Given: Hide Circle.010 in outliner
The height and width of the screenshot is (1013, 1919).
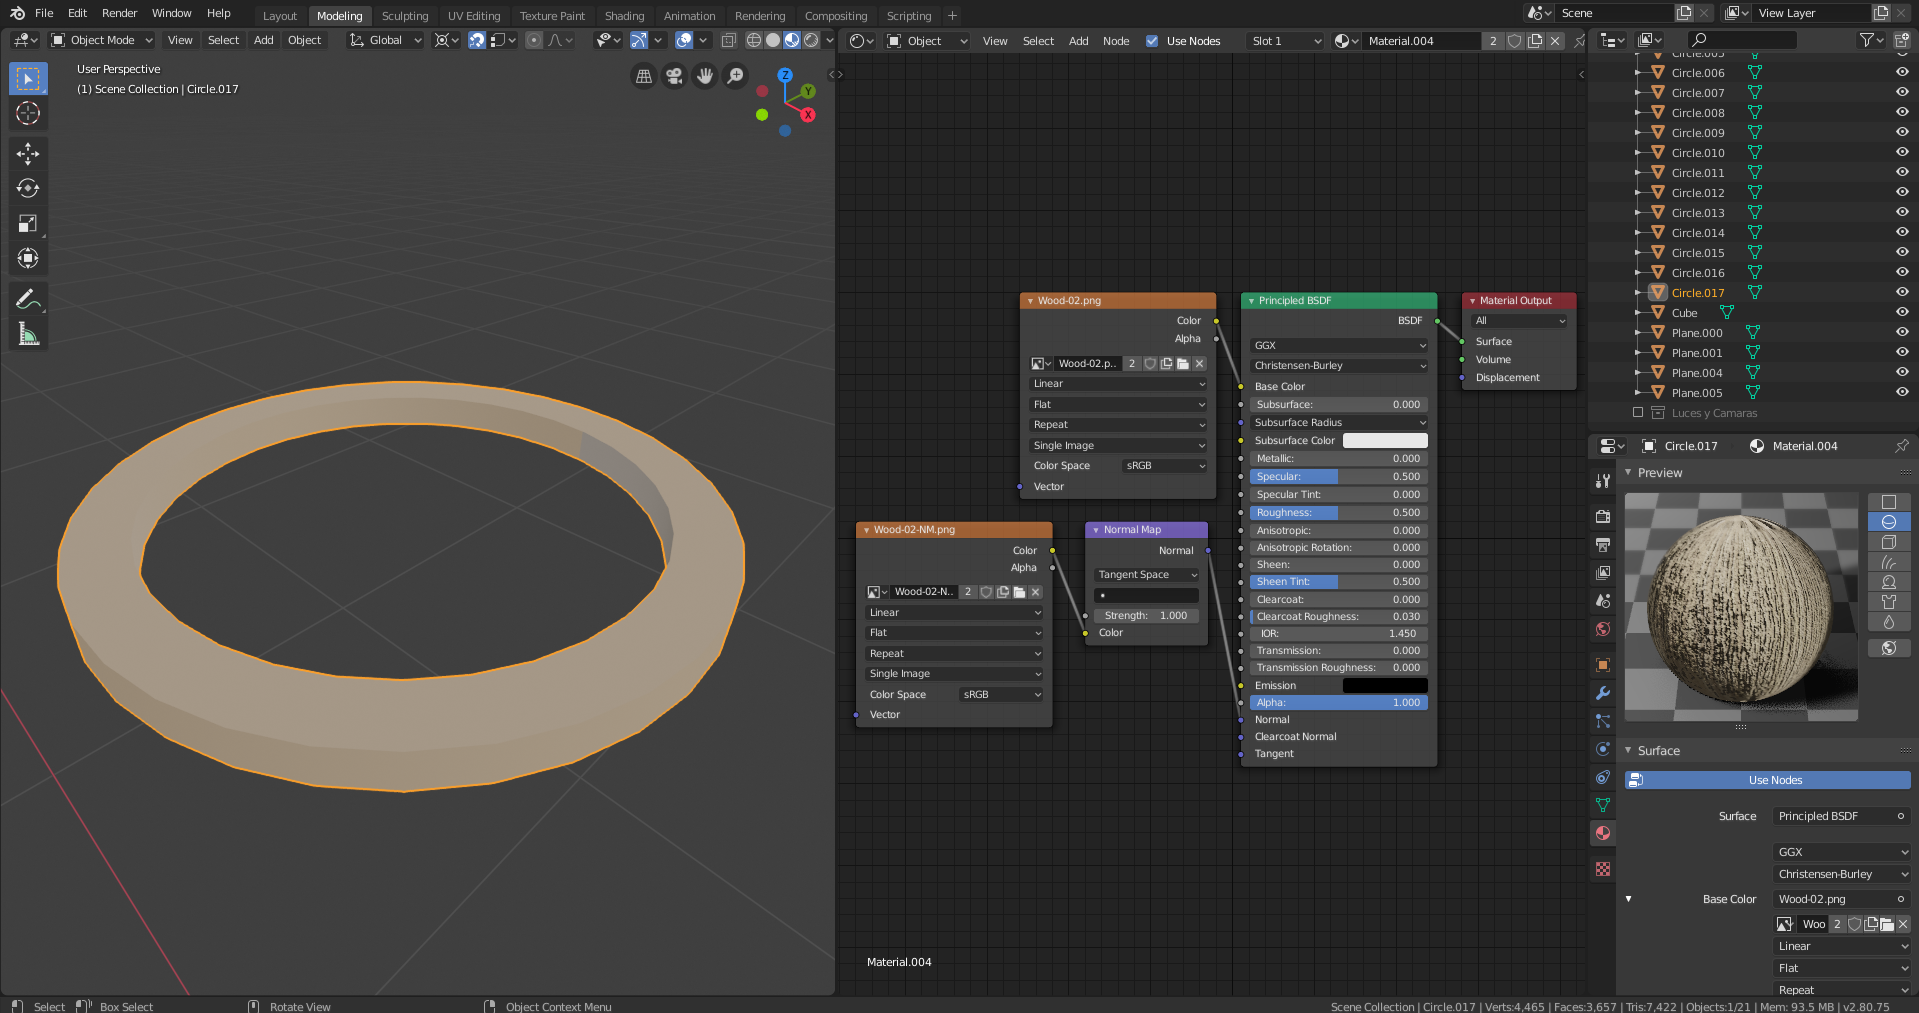Looking at the screenshot, I should pyautogui.click(x=1902, y=152).
